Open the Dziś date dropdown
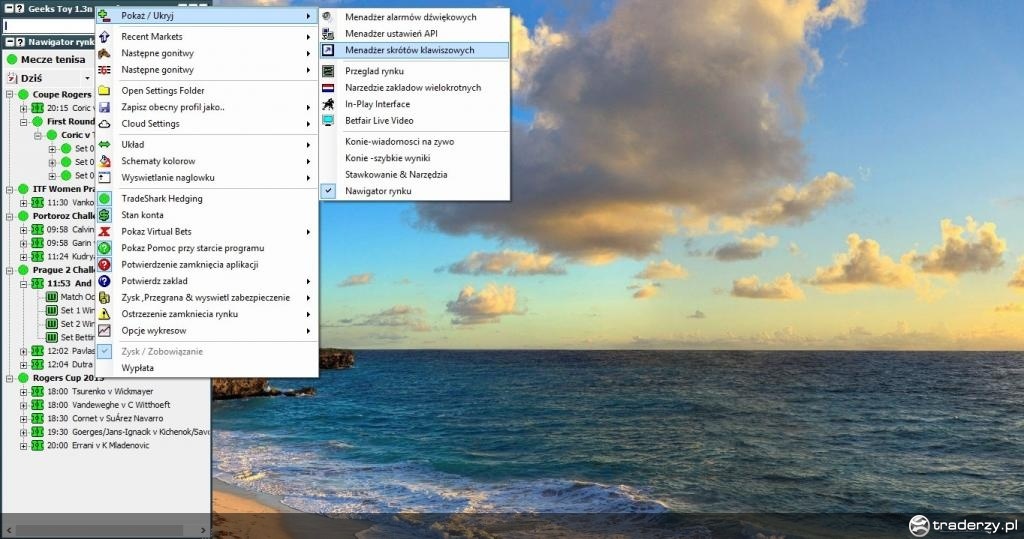The height and width of the screenshot is (539, 1024). 88,78
